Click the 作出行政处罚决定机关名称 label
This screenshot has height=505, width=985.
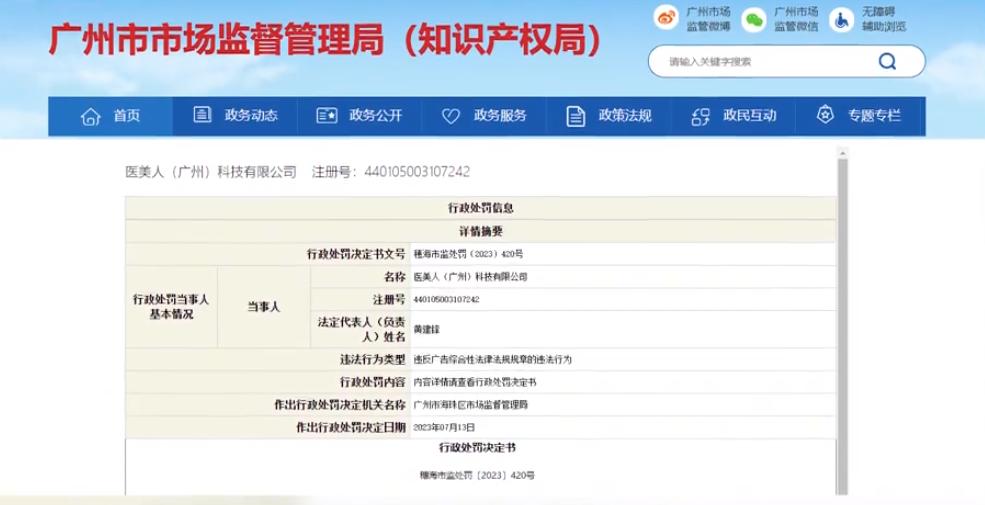pos(339,405)
